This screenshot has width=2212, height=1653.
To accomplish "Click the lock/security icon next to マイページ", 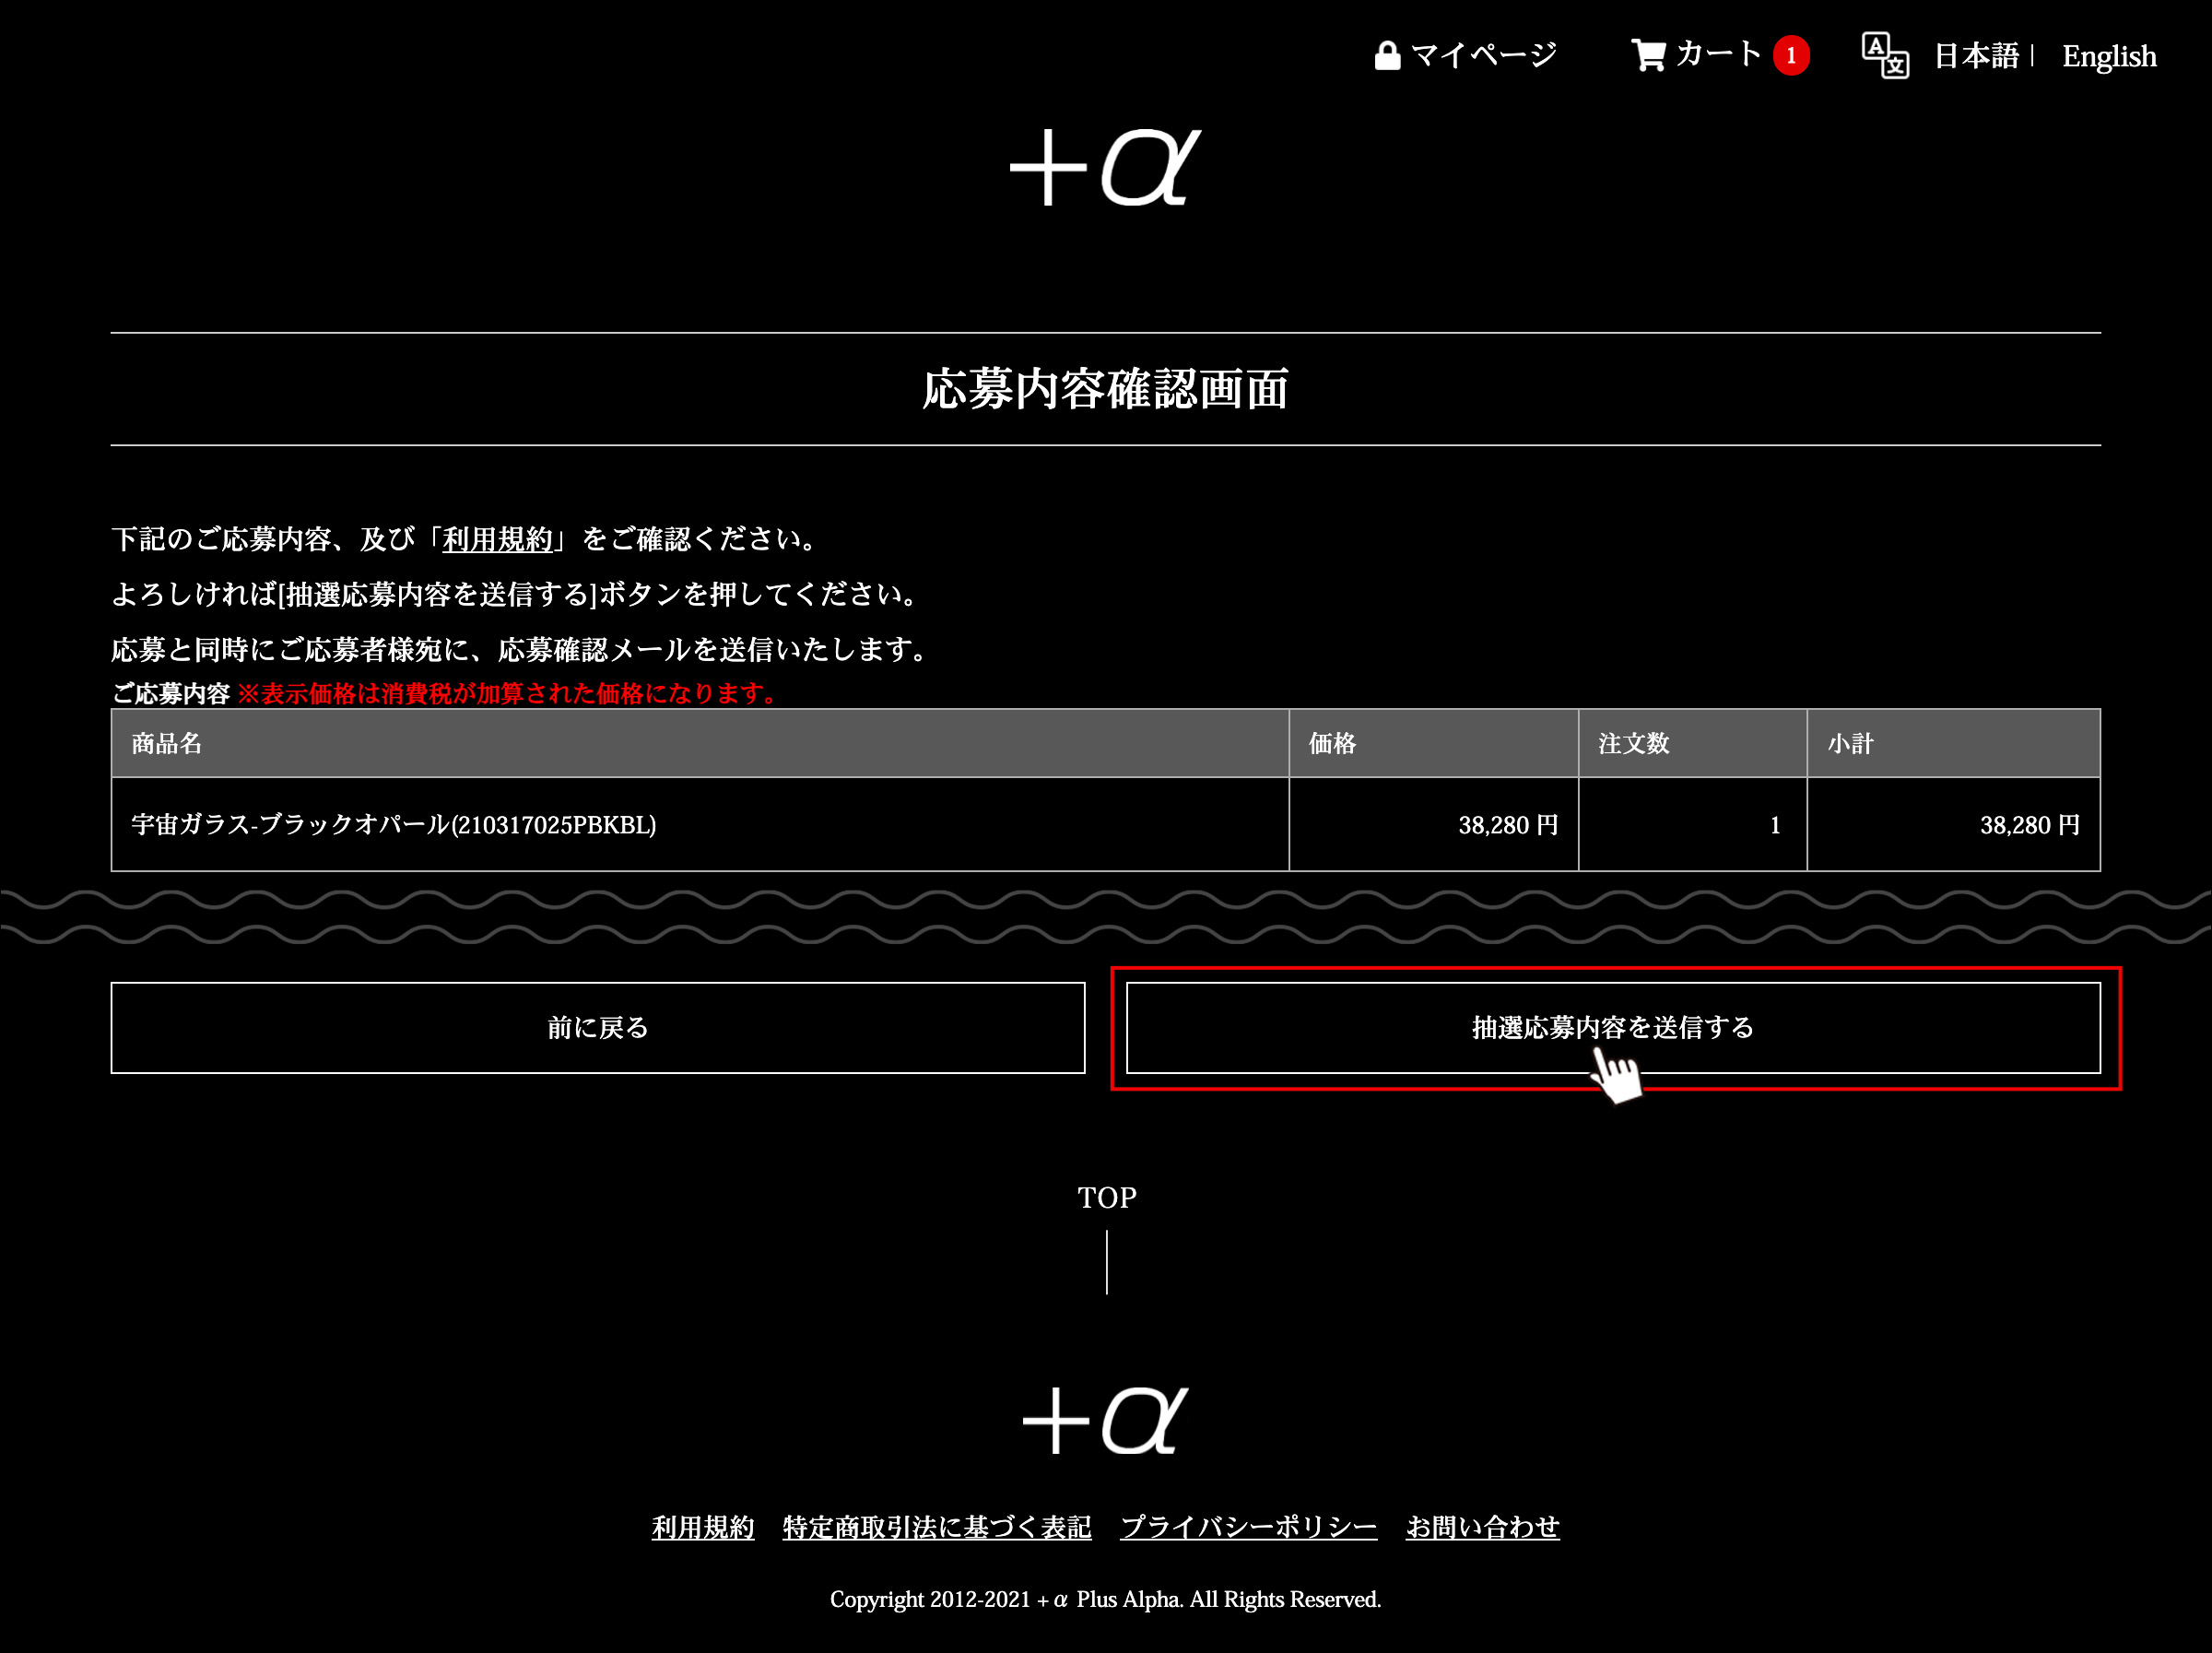I will [x=1387, y=55].
